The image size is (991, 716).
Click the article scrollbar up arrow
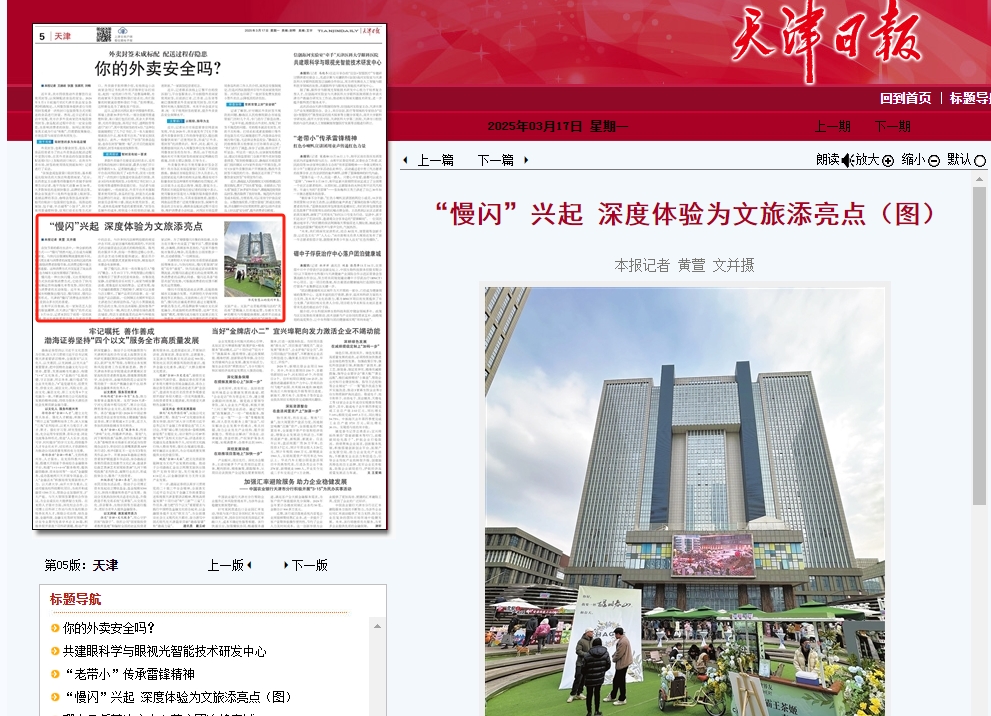point(979,178)
